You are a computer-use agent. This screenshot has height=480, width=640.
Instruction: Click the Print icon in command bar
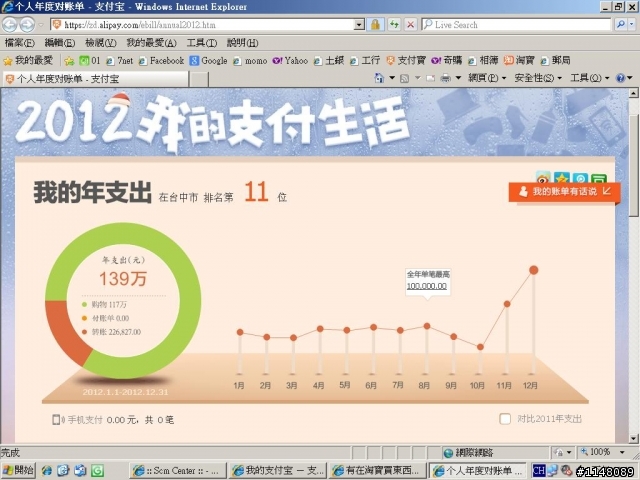coord(446,78)
